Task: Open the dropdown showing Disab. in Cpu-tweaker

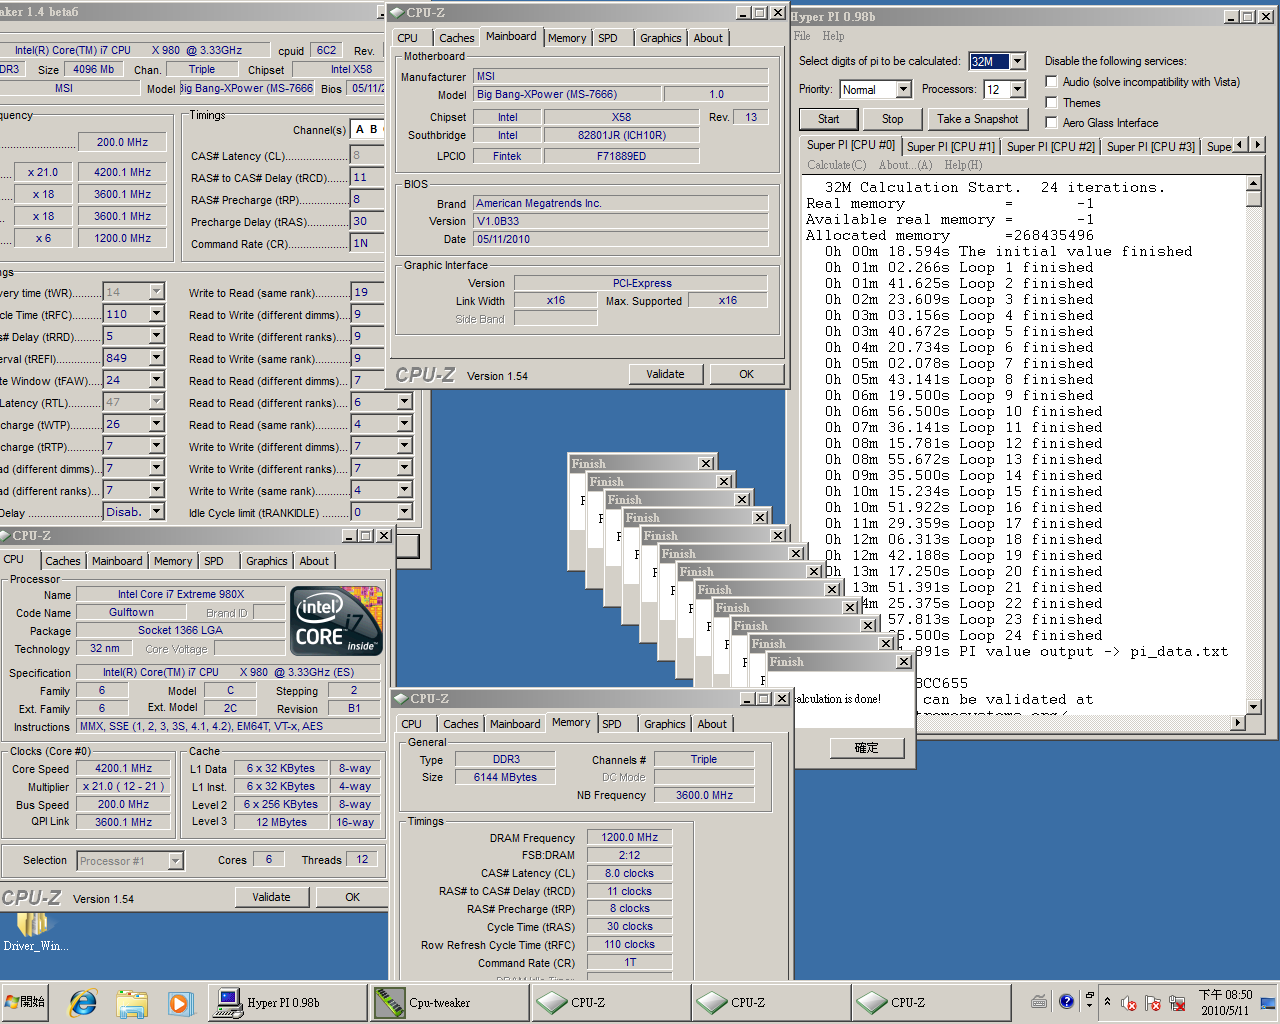Action: click(157, 512)
